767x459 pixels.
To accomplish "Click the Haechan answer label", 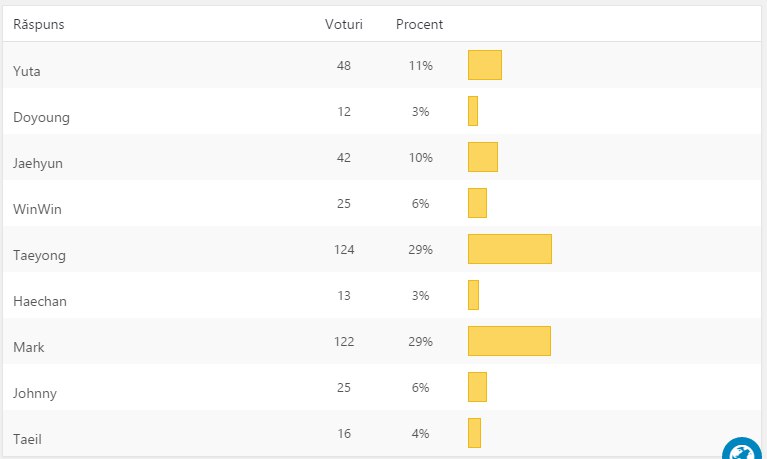I will click(40, 301).
